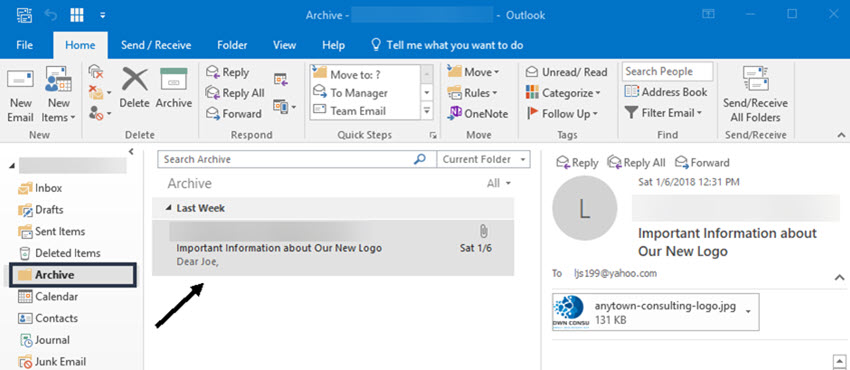This screenshot has width=850, height=370.
Task: Click Reply All in the ribbon
Action: (235, 93)
